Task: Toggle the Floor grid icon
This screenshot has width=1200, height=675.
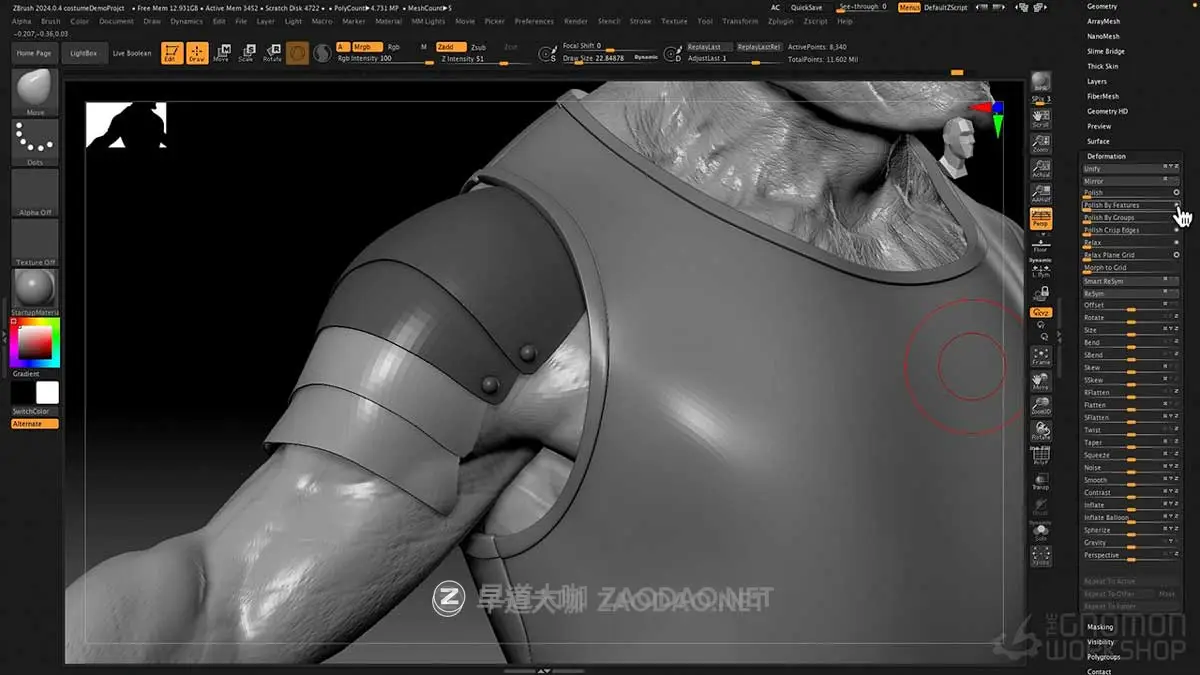Action: (1040, 247)
